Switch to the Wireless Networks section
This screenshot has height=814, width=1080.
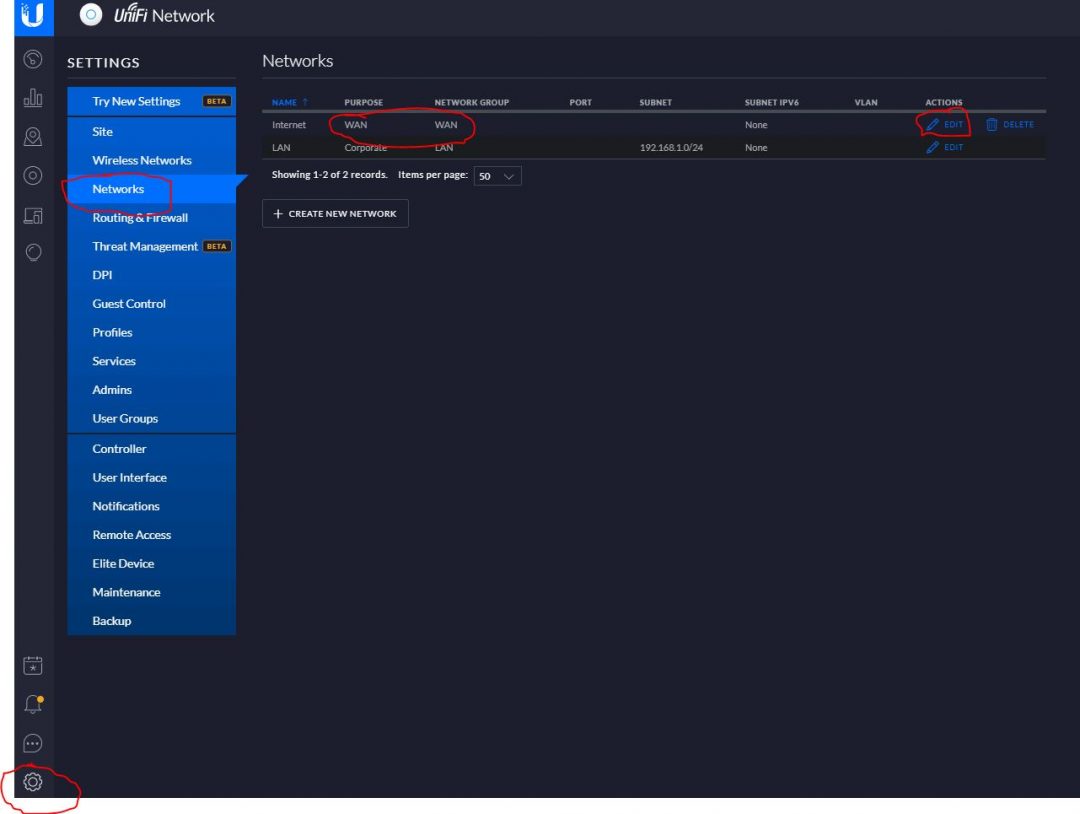pos(142,160)
